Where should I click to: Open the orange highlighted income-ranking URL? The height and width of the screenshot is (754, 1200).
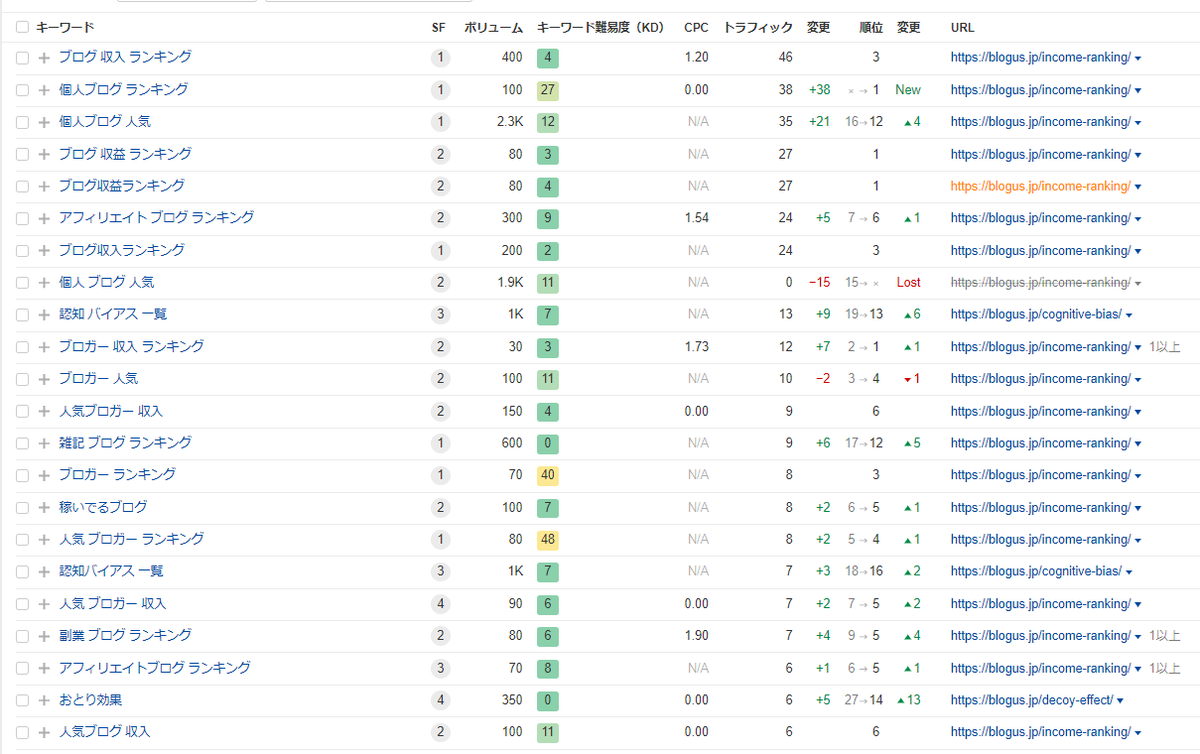[1040, 186]
